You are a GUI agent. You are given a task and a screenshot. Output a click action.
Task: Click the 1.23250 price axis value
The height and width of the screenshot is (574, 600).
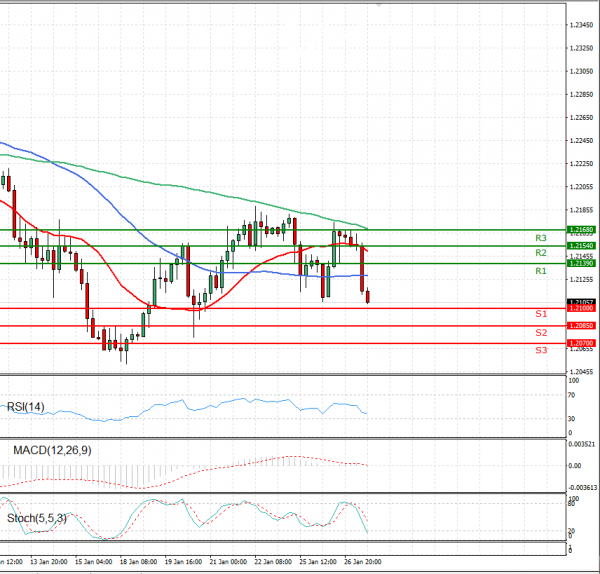(x=581, y=48)
